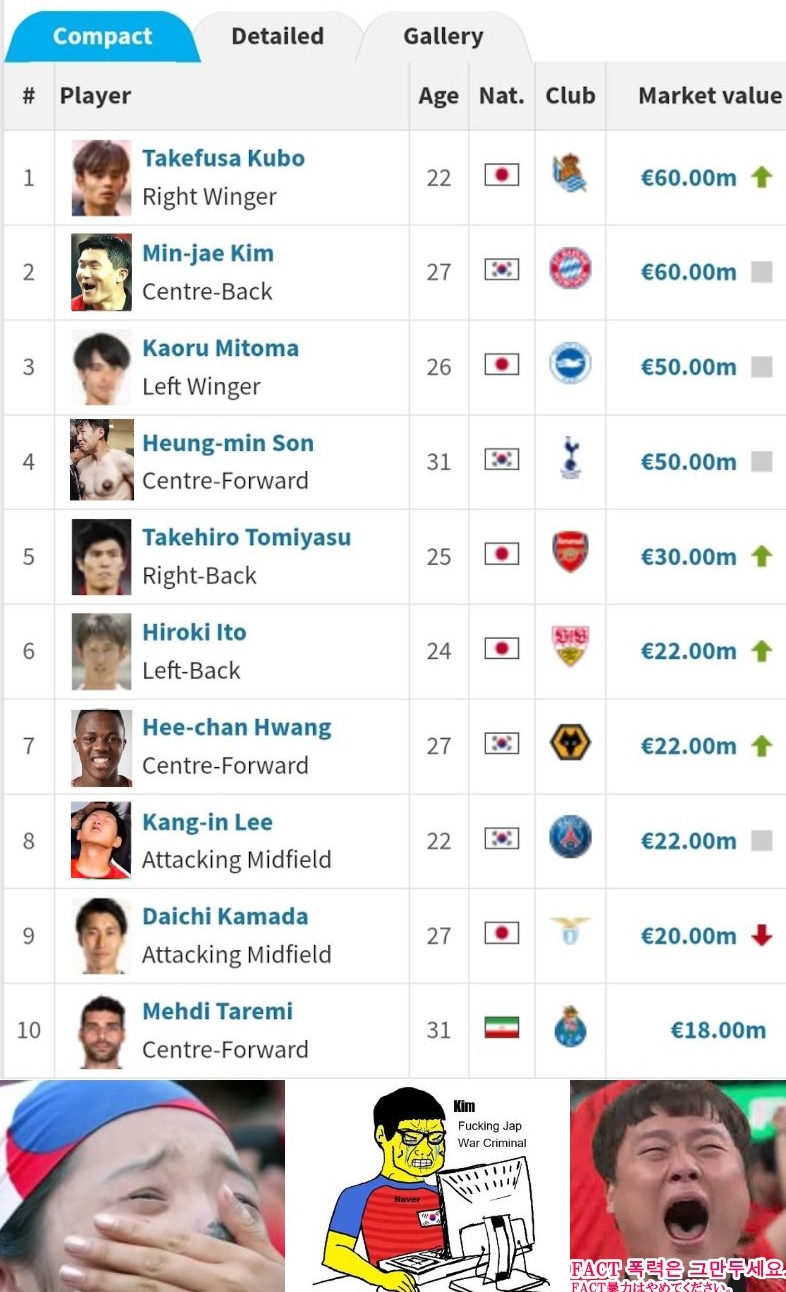The height and width of the screenshot is (1292, 786).
Task: Click the VfB Stuttgart club crest
Action: 570,648
